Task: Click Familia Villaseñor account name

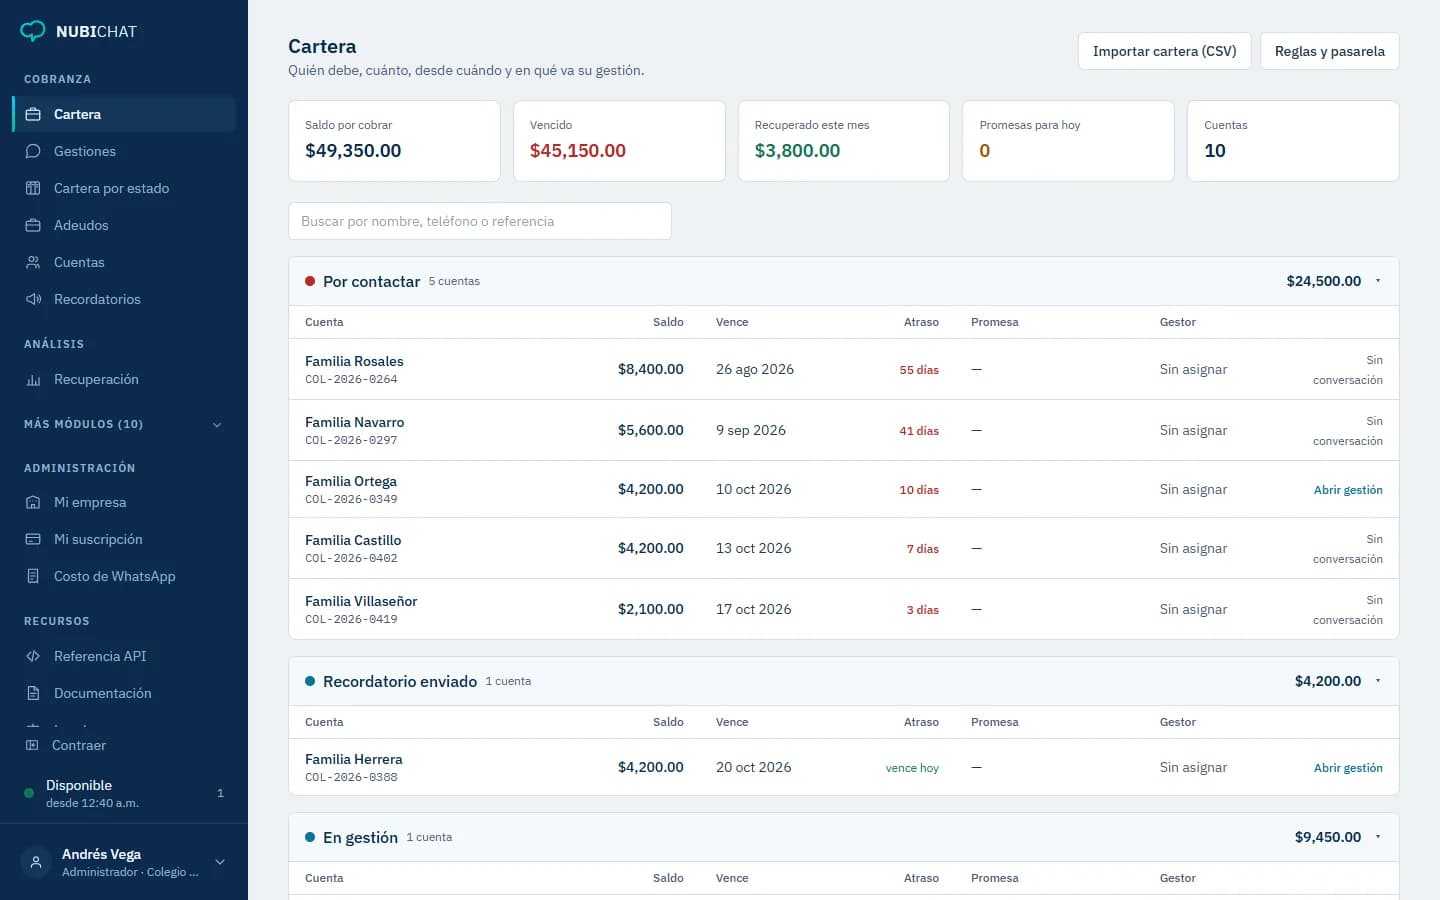Action: pyautogui.click(x=361, y=601)
